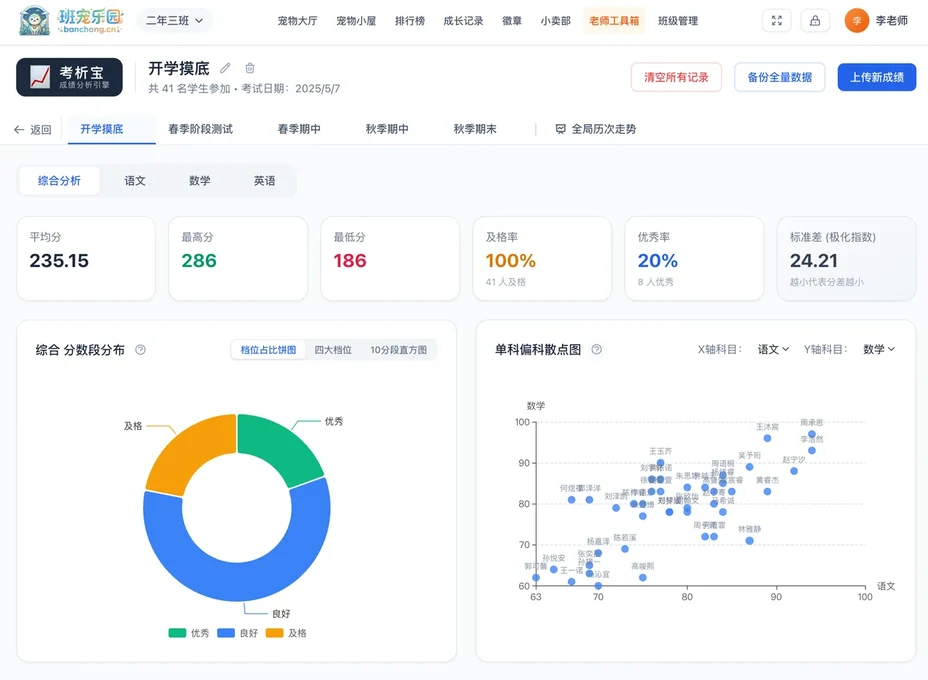Expand Y轴科目 数学 dropdown
Screen dimensions: 928x680
tap(879, 349)
